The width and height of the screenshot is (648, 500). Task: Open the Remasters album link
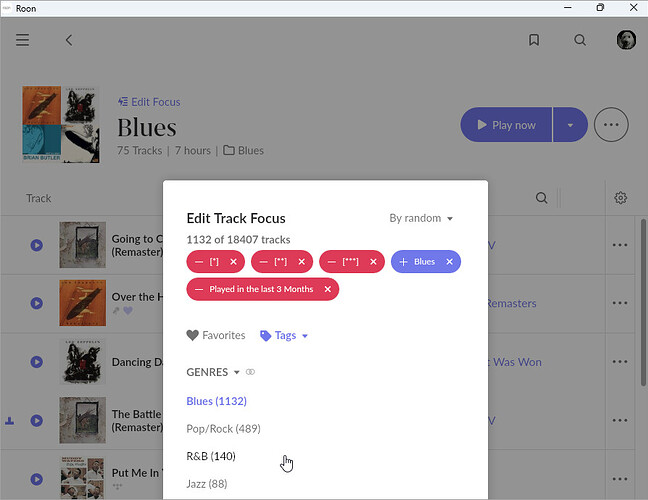[x=512, y=304]
